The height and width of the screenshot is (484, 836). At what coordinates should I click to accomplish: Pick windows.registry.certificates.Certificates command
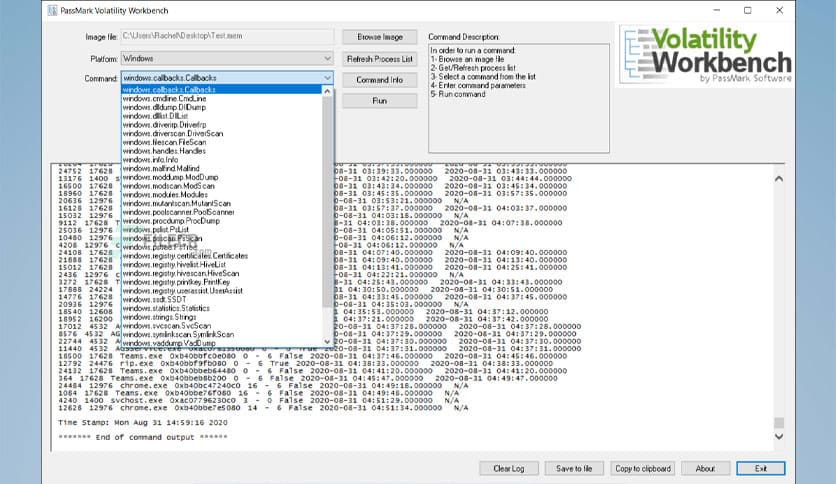221,256
